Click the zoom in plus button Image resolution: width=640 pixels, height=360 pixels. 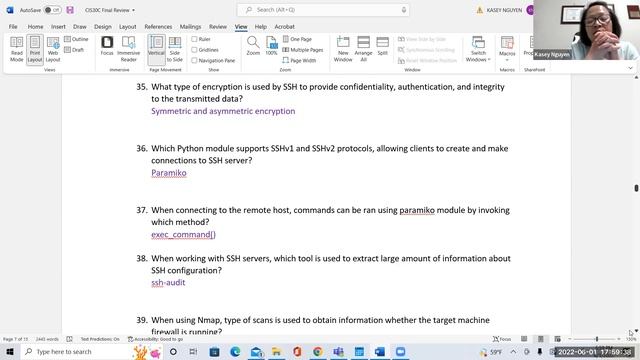tap(619, 339)
